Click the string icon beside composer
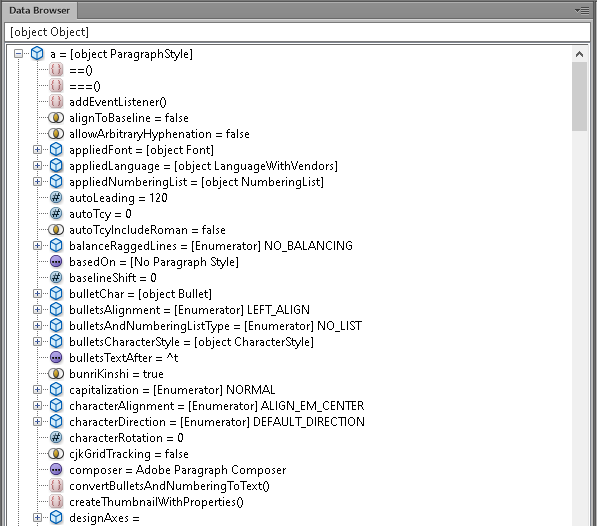The image size is (597, 526). [x=56, y=470]
